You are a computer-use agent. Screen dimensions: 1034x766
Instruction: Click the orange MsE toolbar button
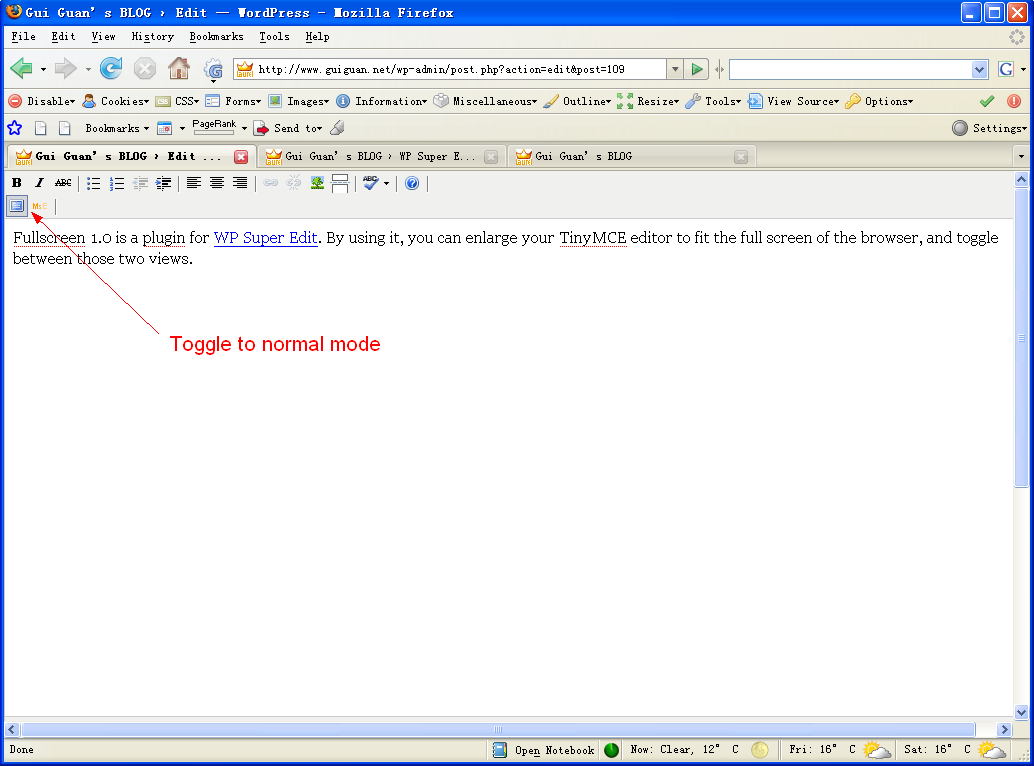[40, 206]
